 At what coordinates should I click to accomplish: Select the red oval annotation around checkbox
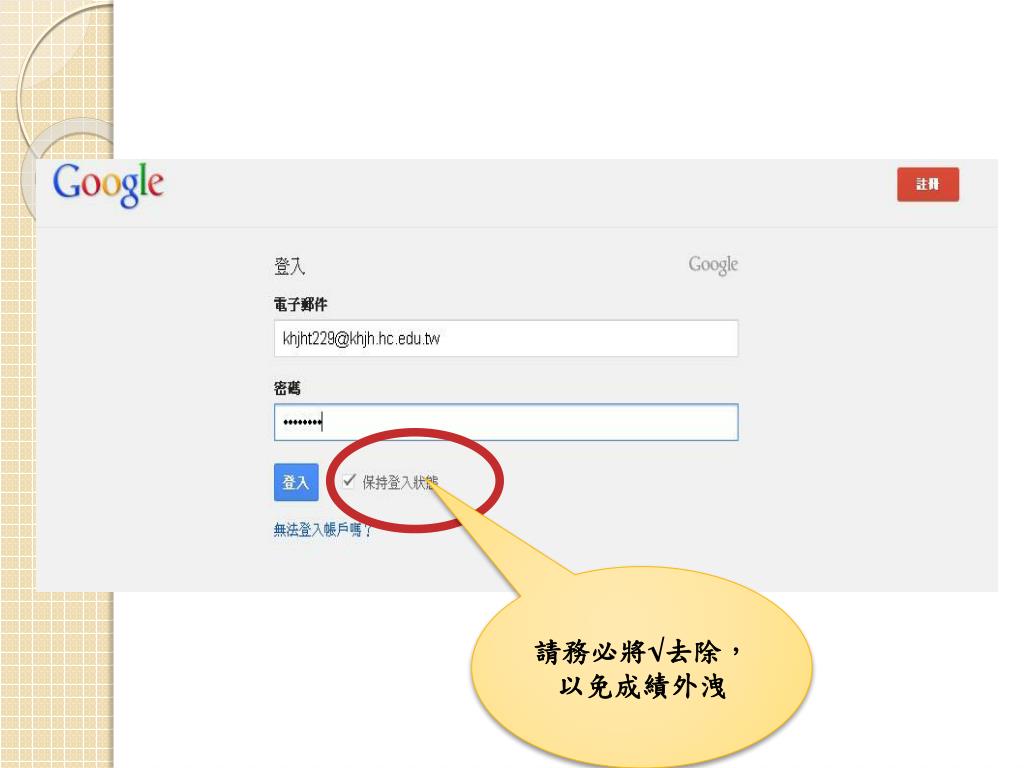coord(415,480)
